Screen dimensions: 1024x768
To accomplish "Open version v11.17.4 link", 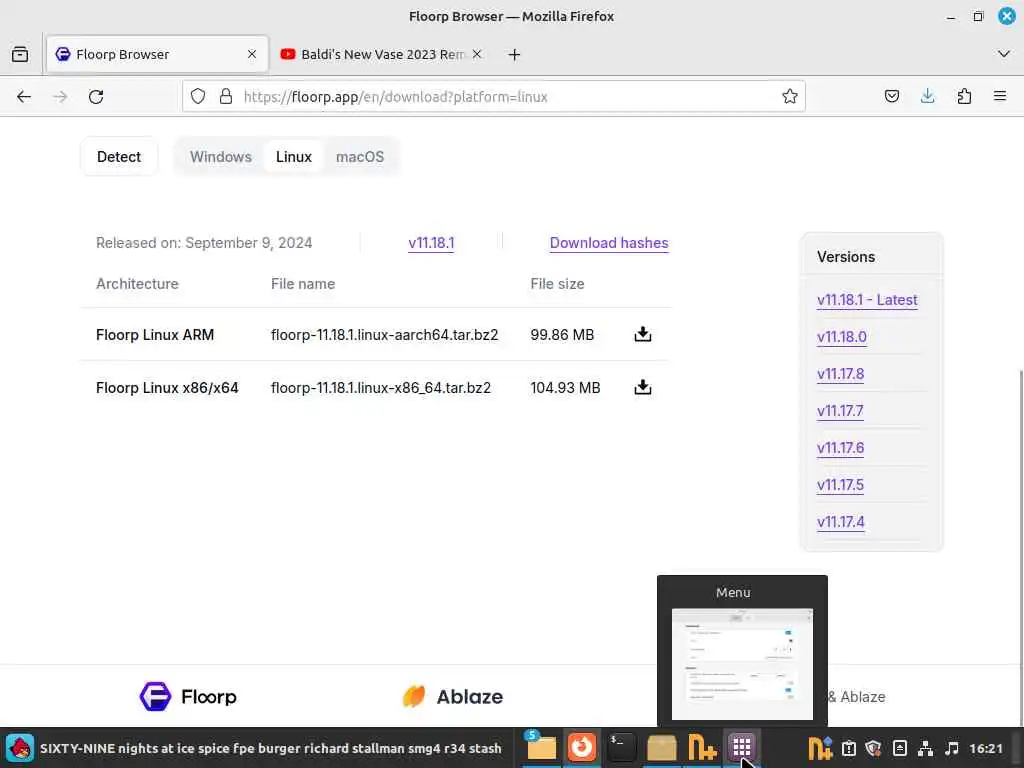I will (x=840, y=522).
